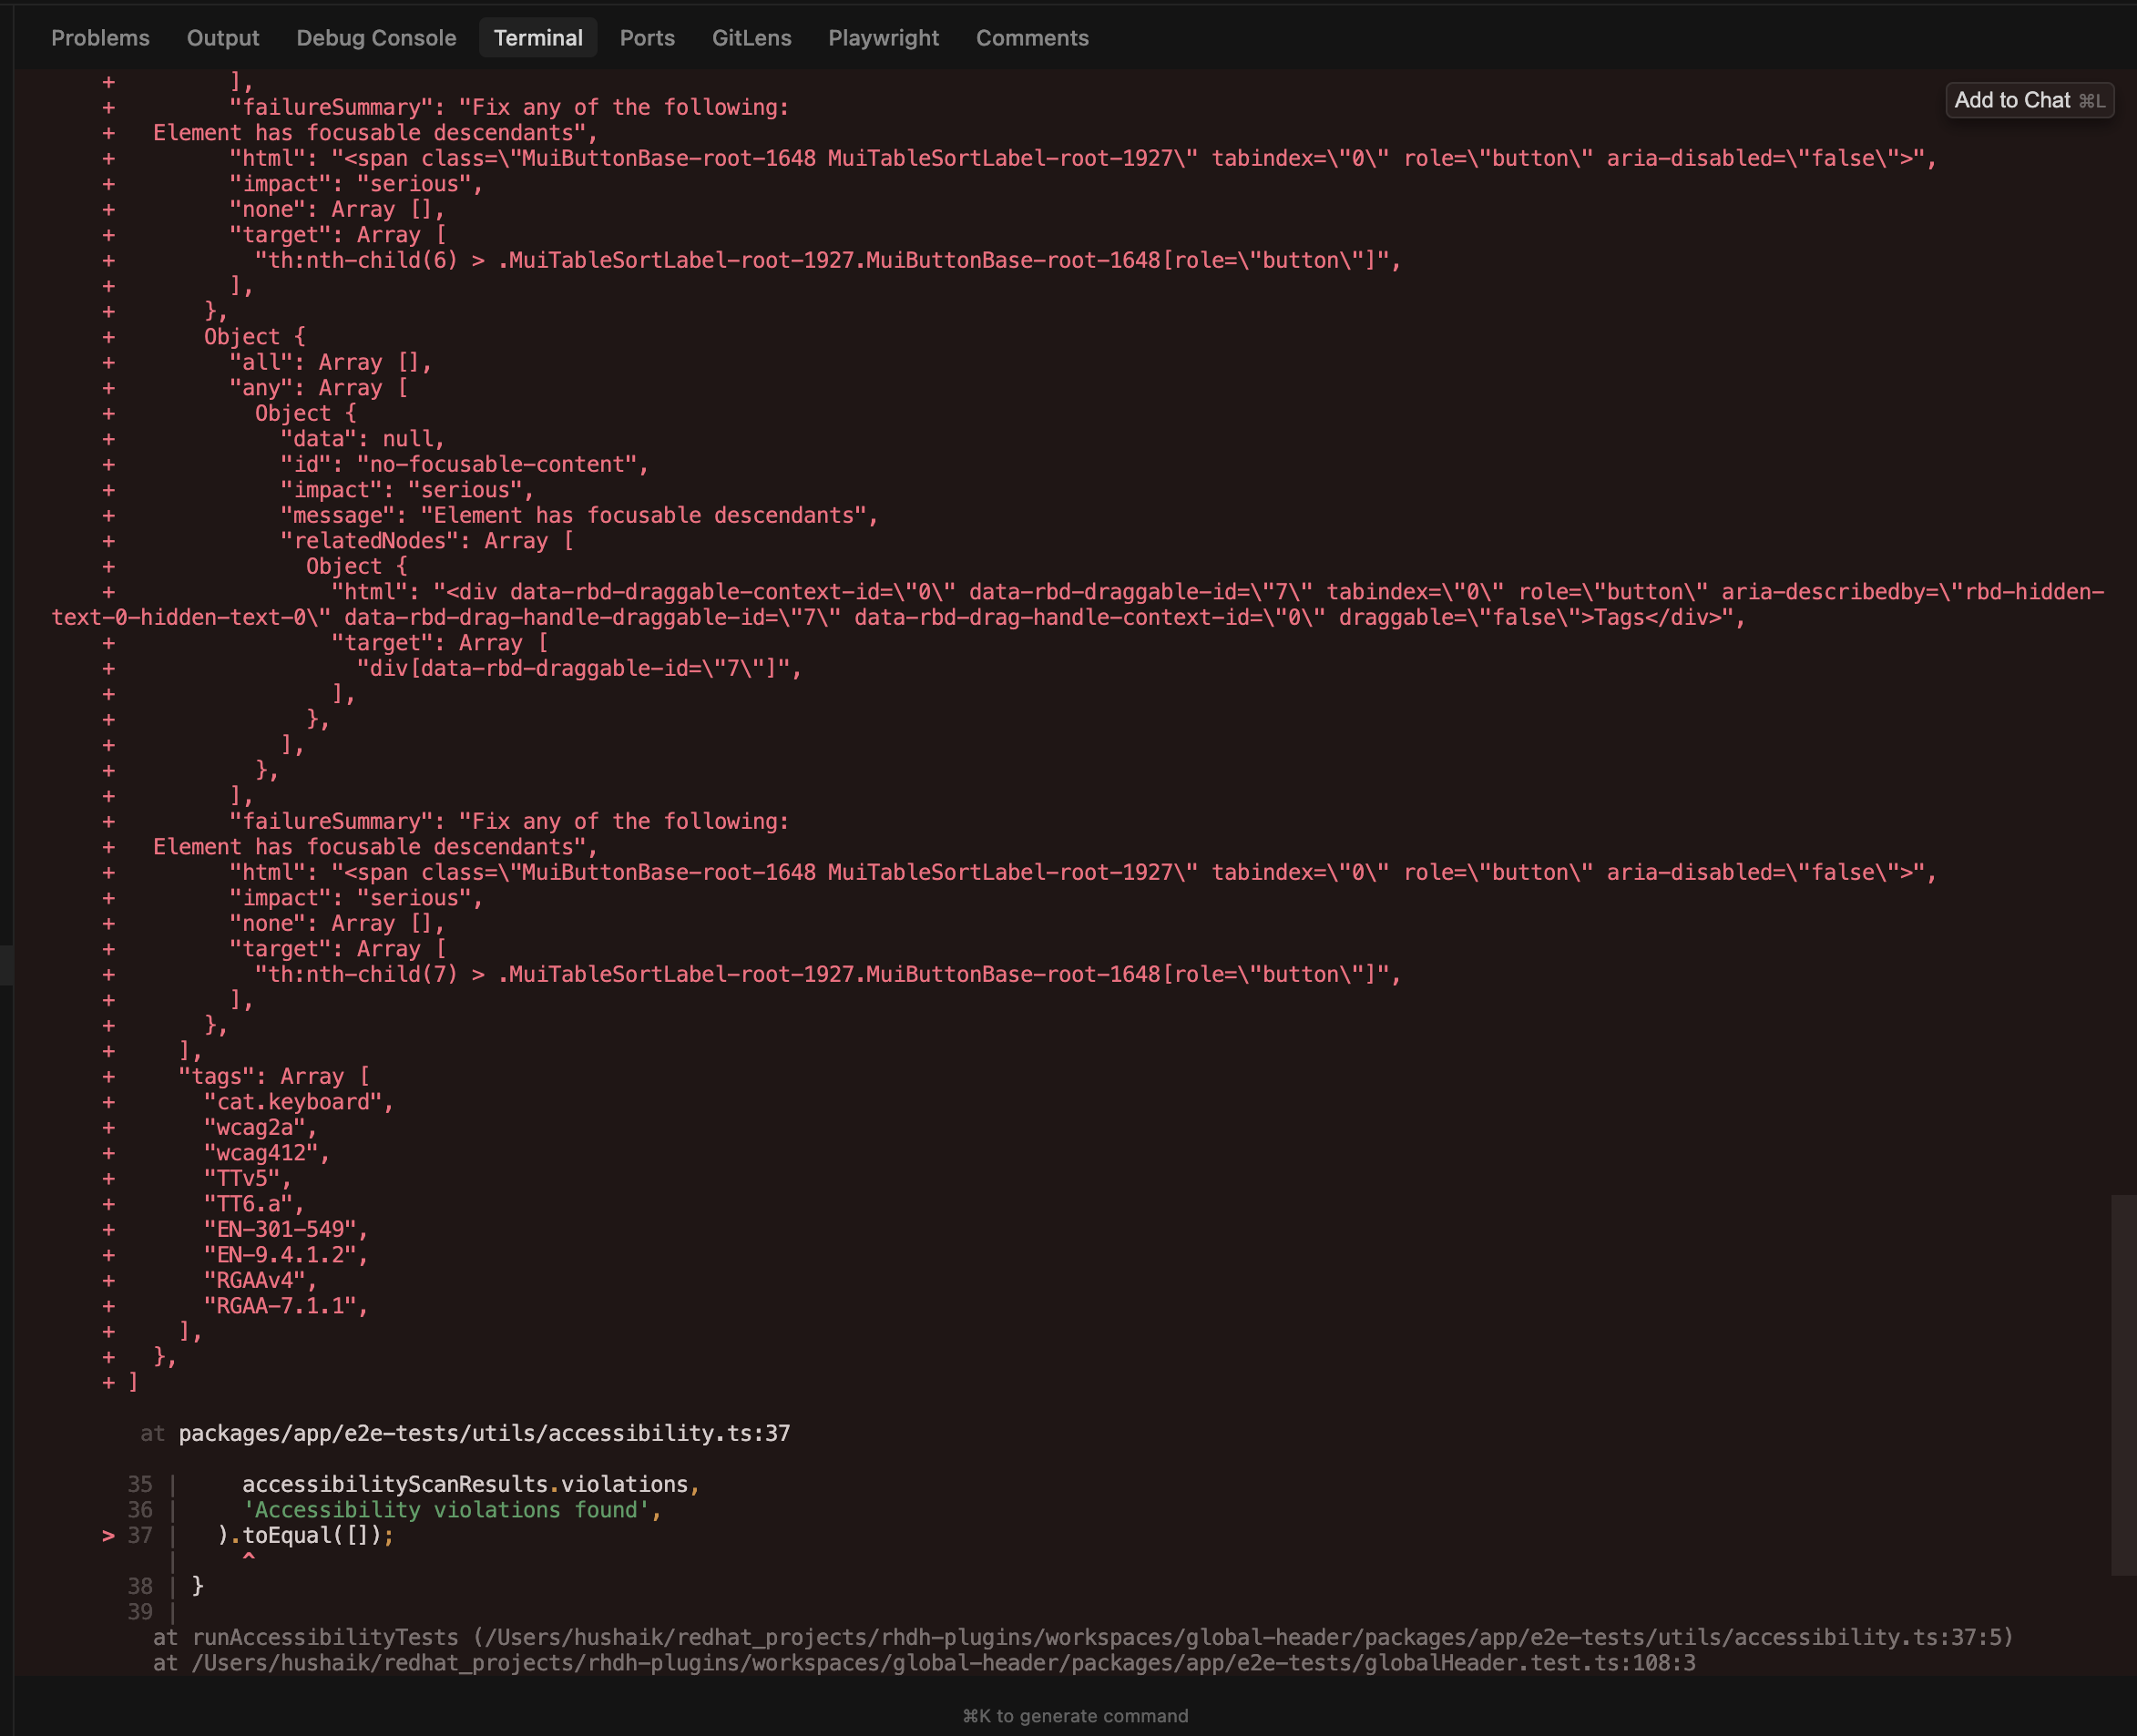Click the terminal vertical scrollbar thumb
Image resolution: width=2137 pixels, height=1736 pixels.
2123,1384
